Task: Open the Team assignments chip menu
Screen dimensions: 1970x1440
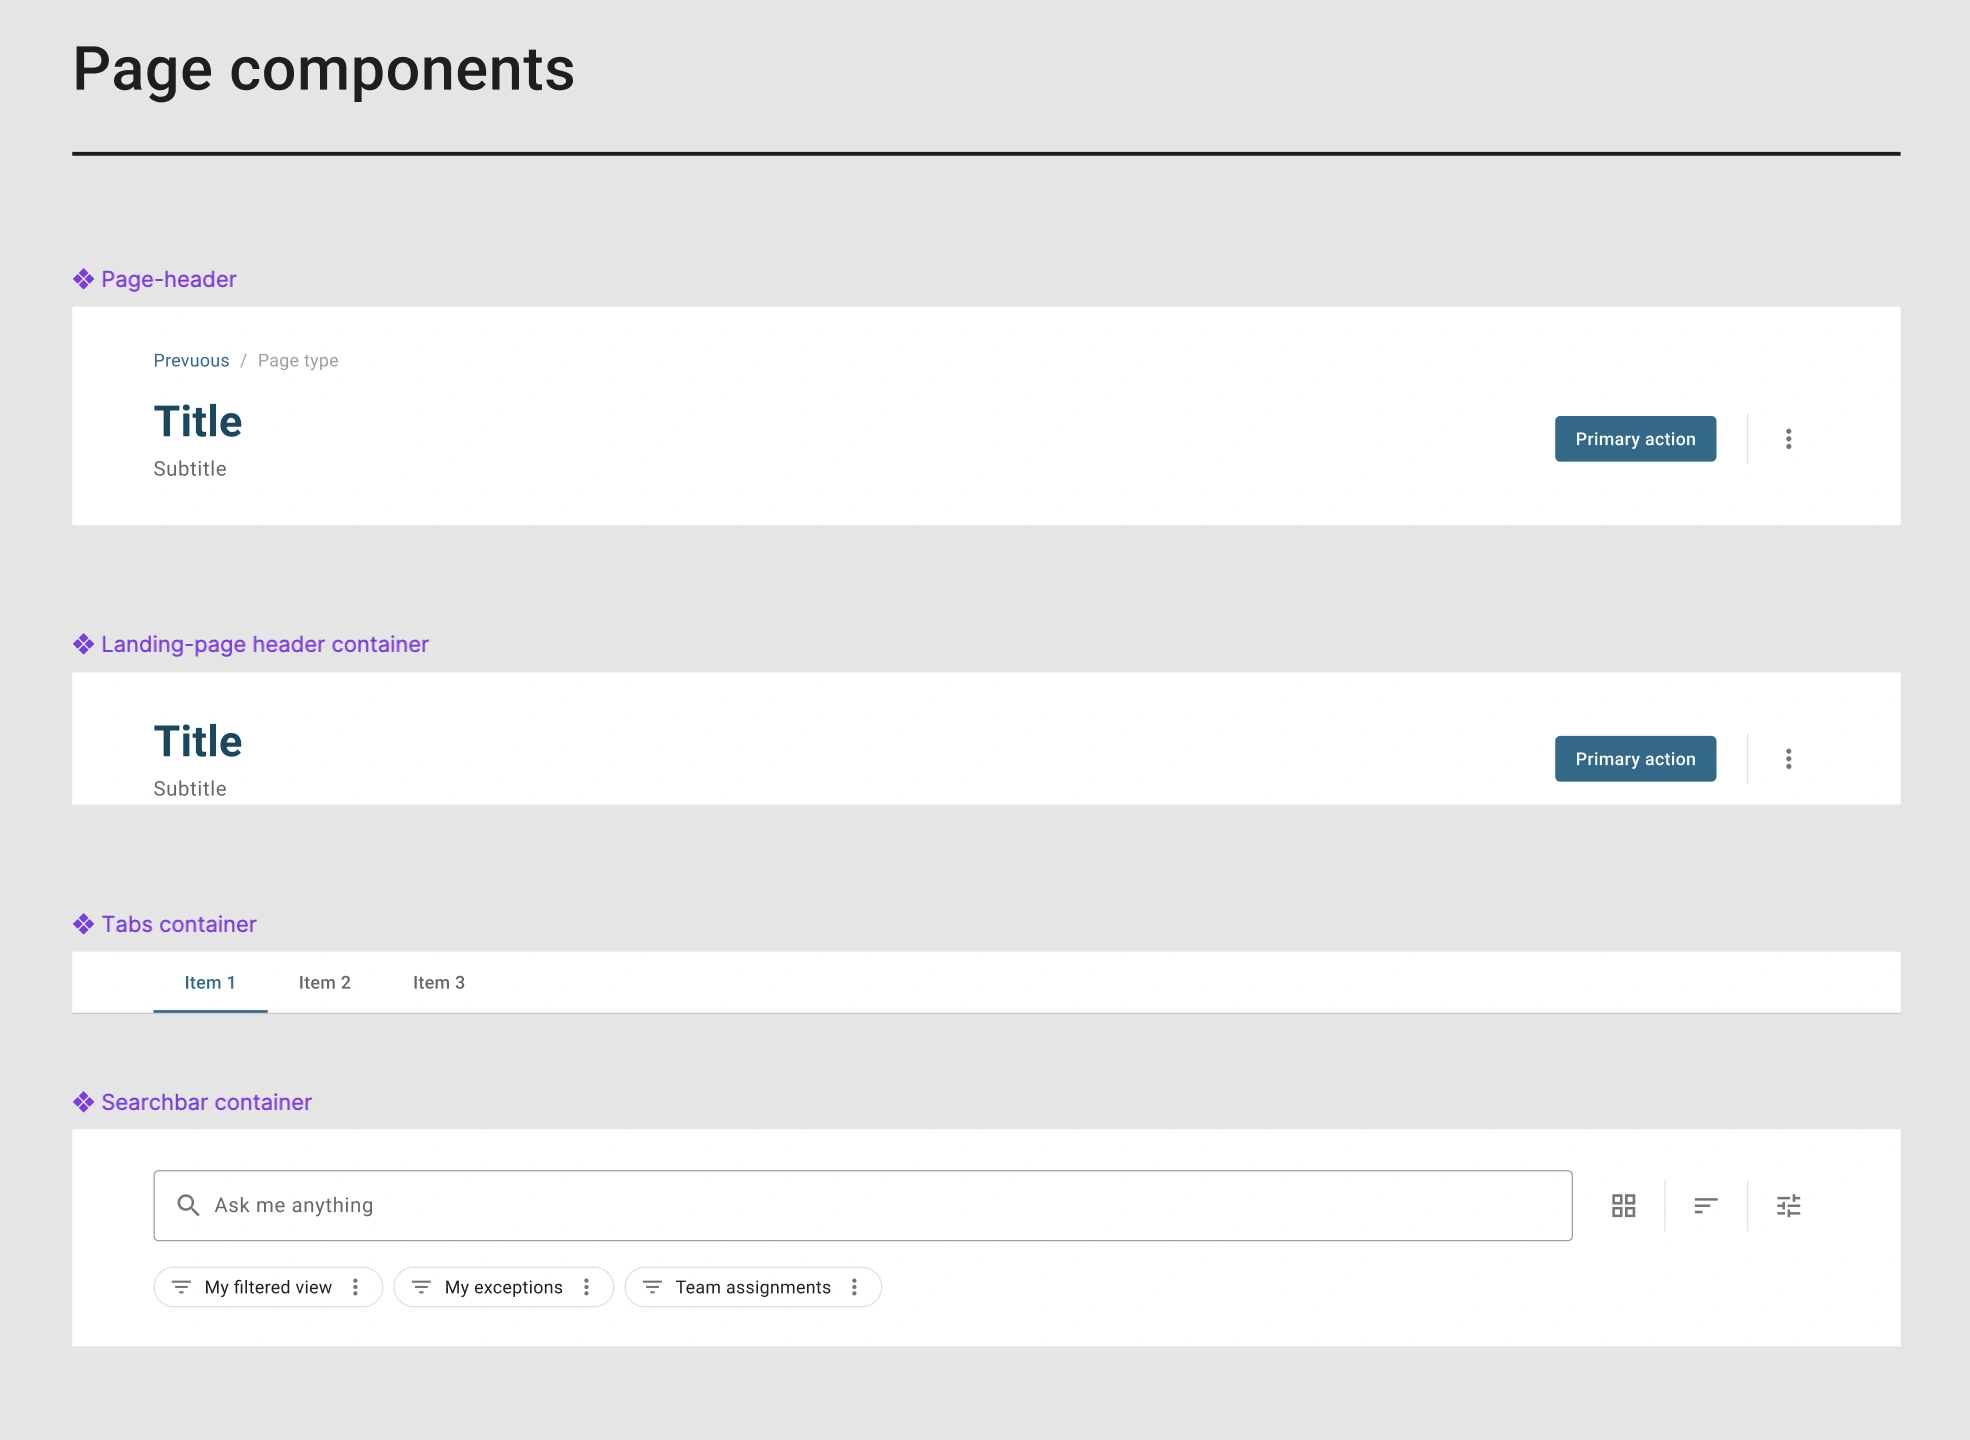Action: click(854, 1287)
